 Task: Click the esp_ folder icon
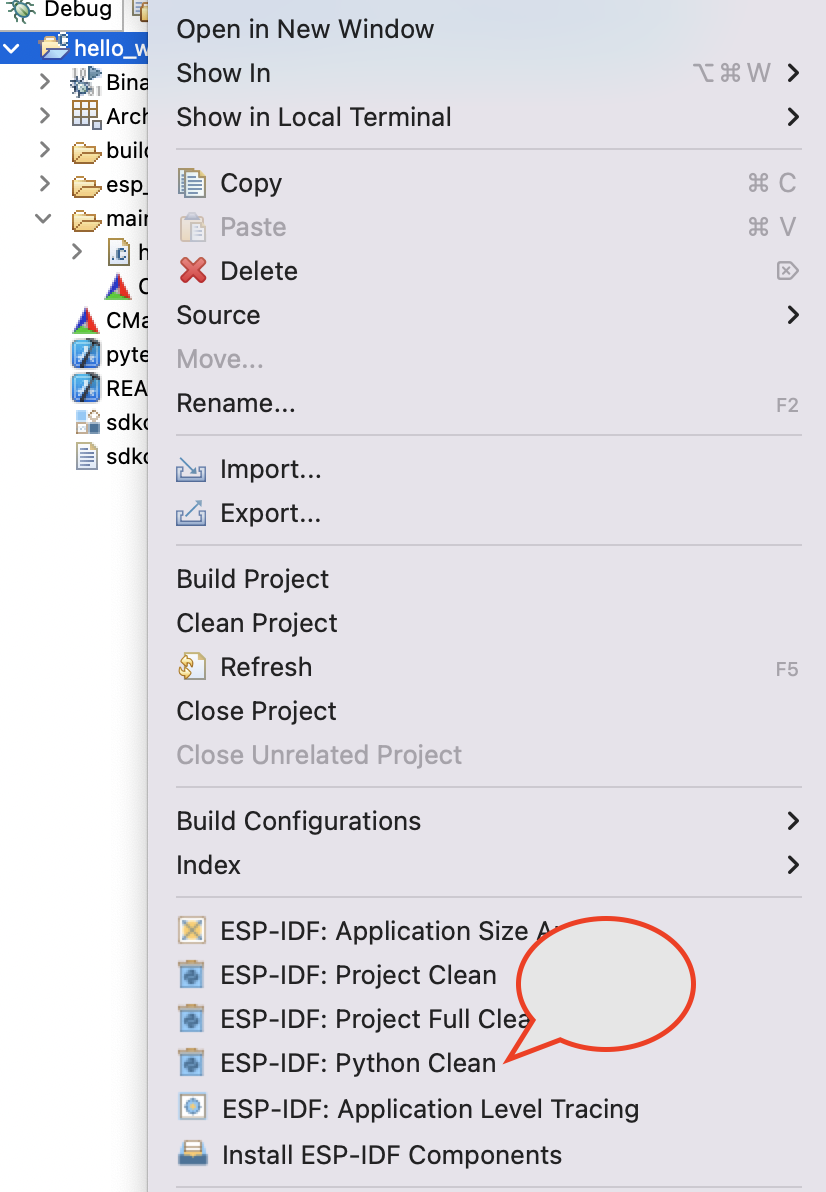(x=86, y=185)
